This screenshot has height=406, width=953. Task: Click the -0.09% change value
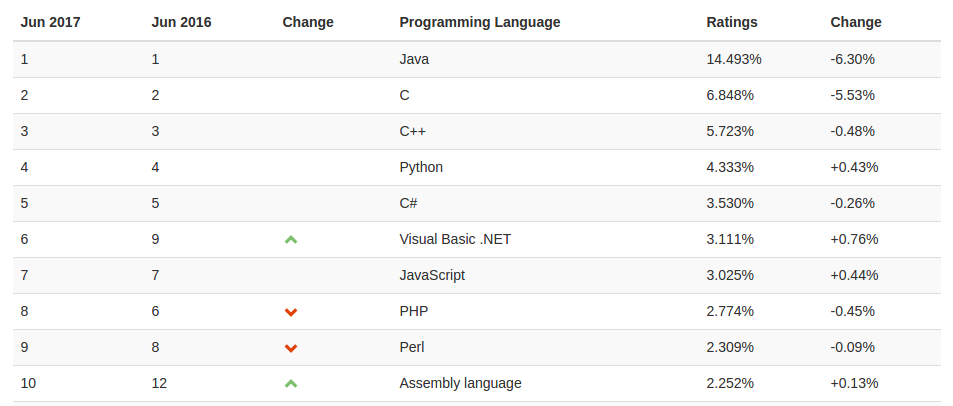point(853,347)
